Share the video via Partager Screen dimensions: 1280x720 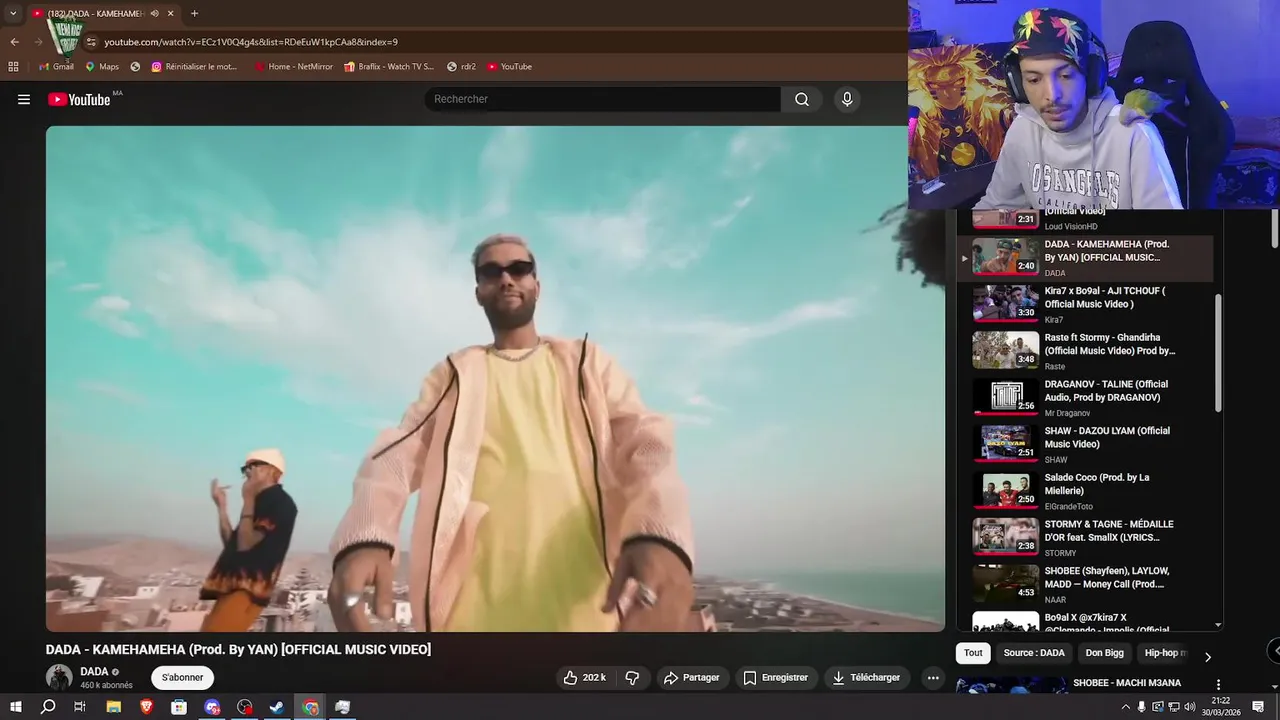tap(692, 677)
